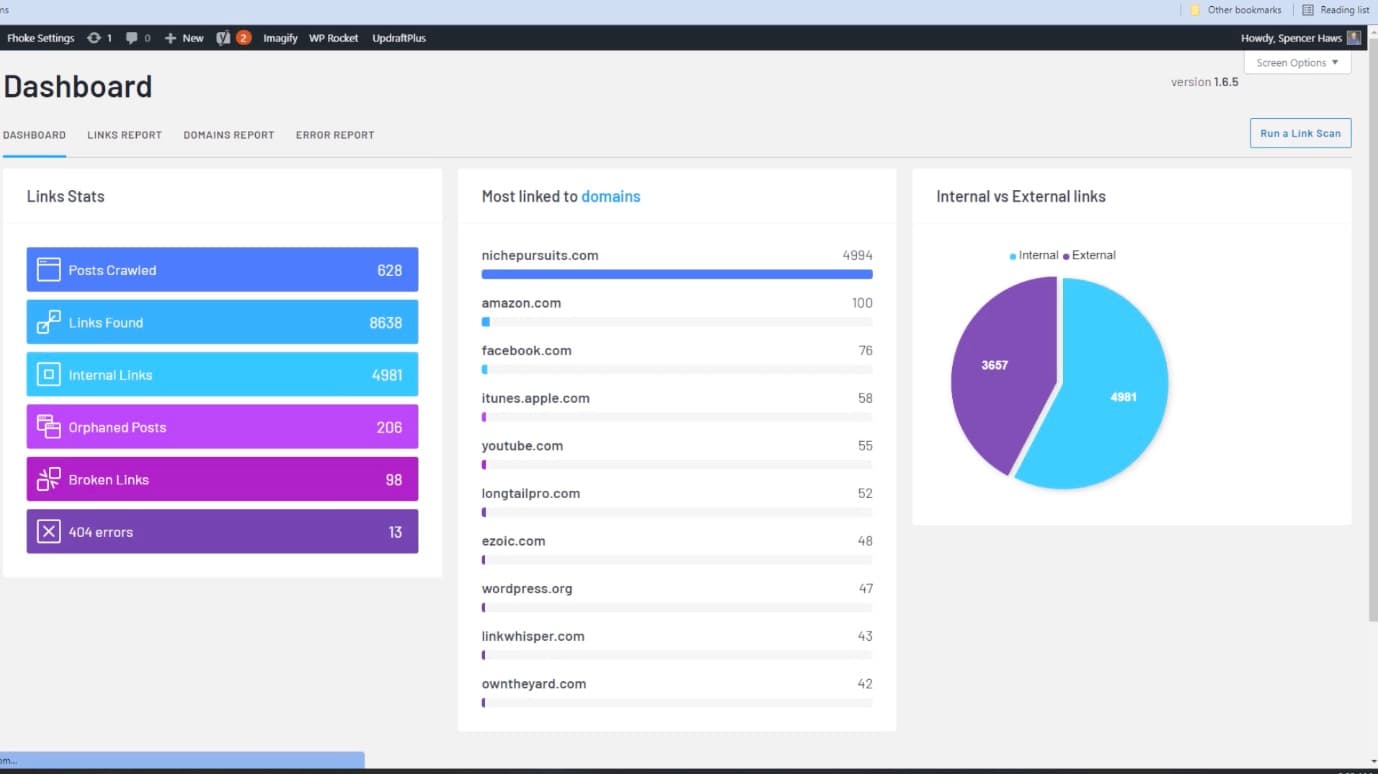Open the Reading list in bookmarks bar

(1335, 10)
